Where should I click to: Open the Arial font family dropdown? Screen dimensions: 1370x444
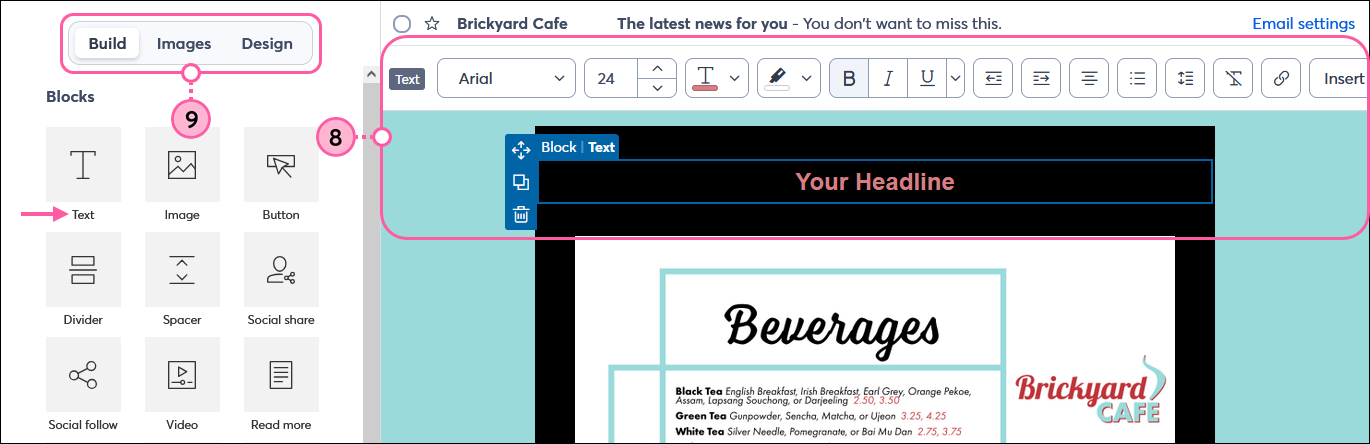(x=506, y=78)
